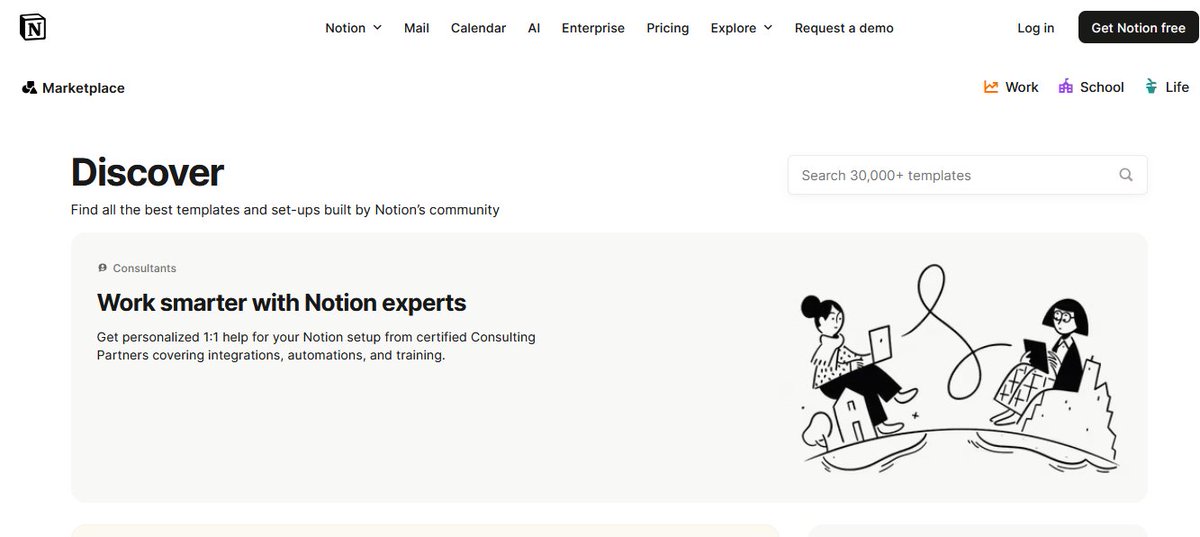Click the School building icon

1066,87
